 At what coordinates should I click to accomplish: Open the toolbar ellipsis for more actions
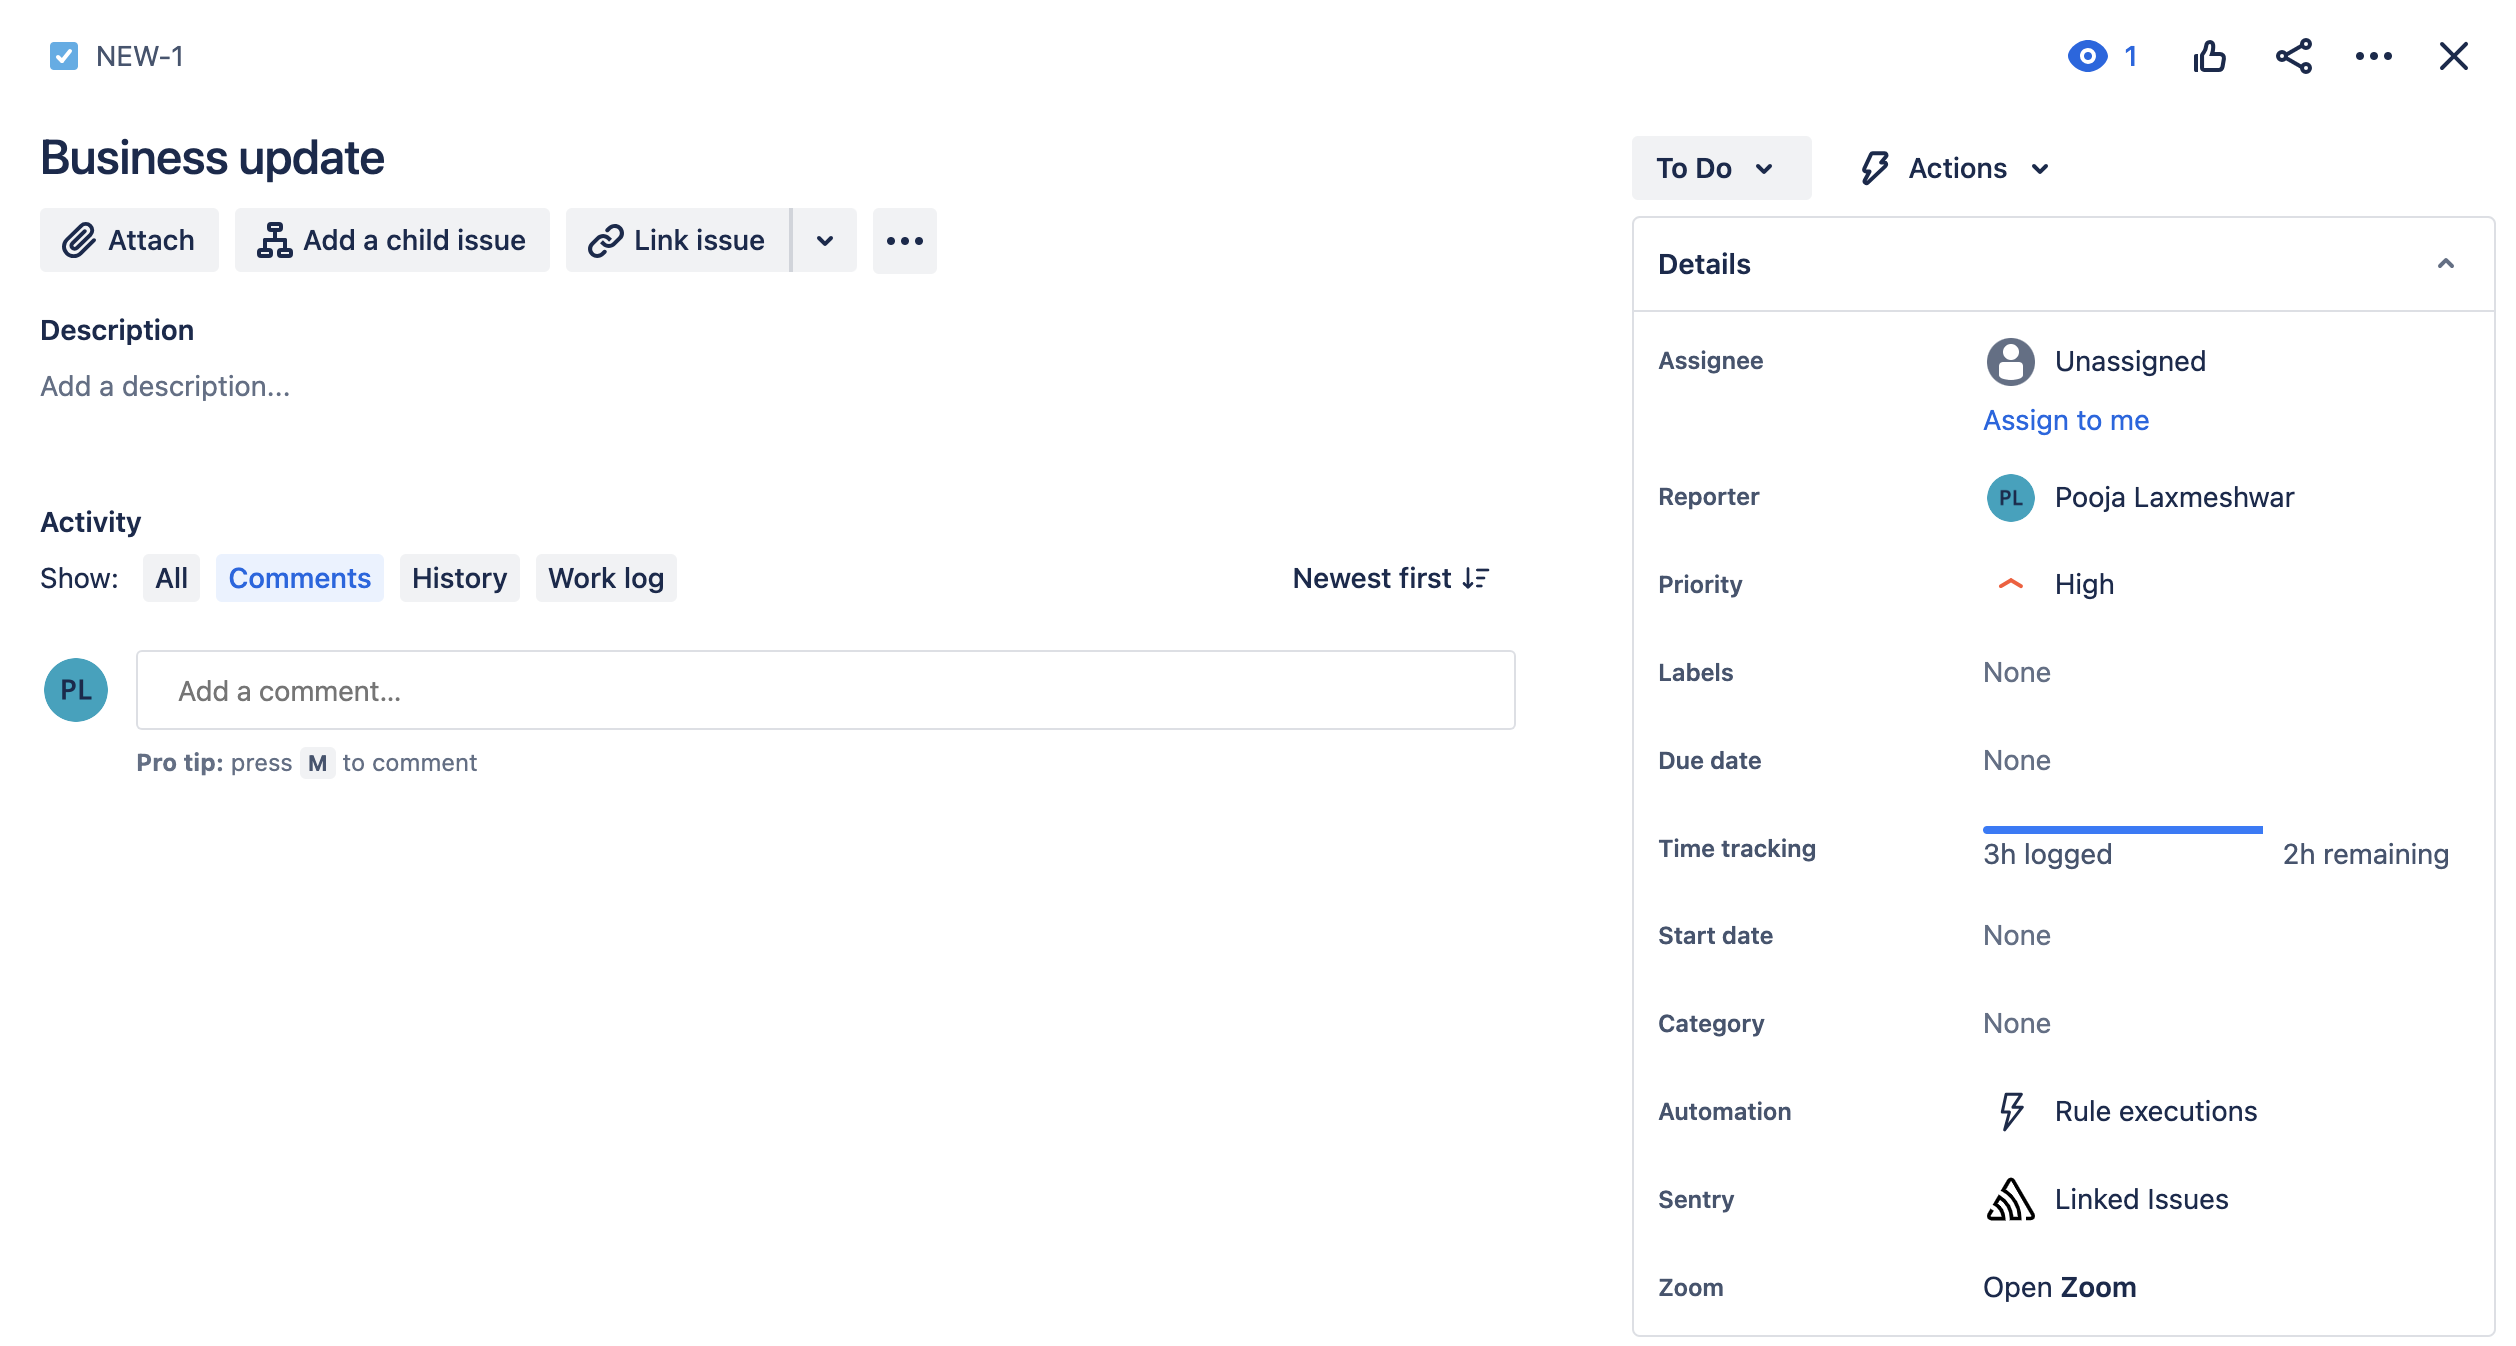point(904,240)
